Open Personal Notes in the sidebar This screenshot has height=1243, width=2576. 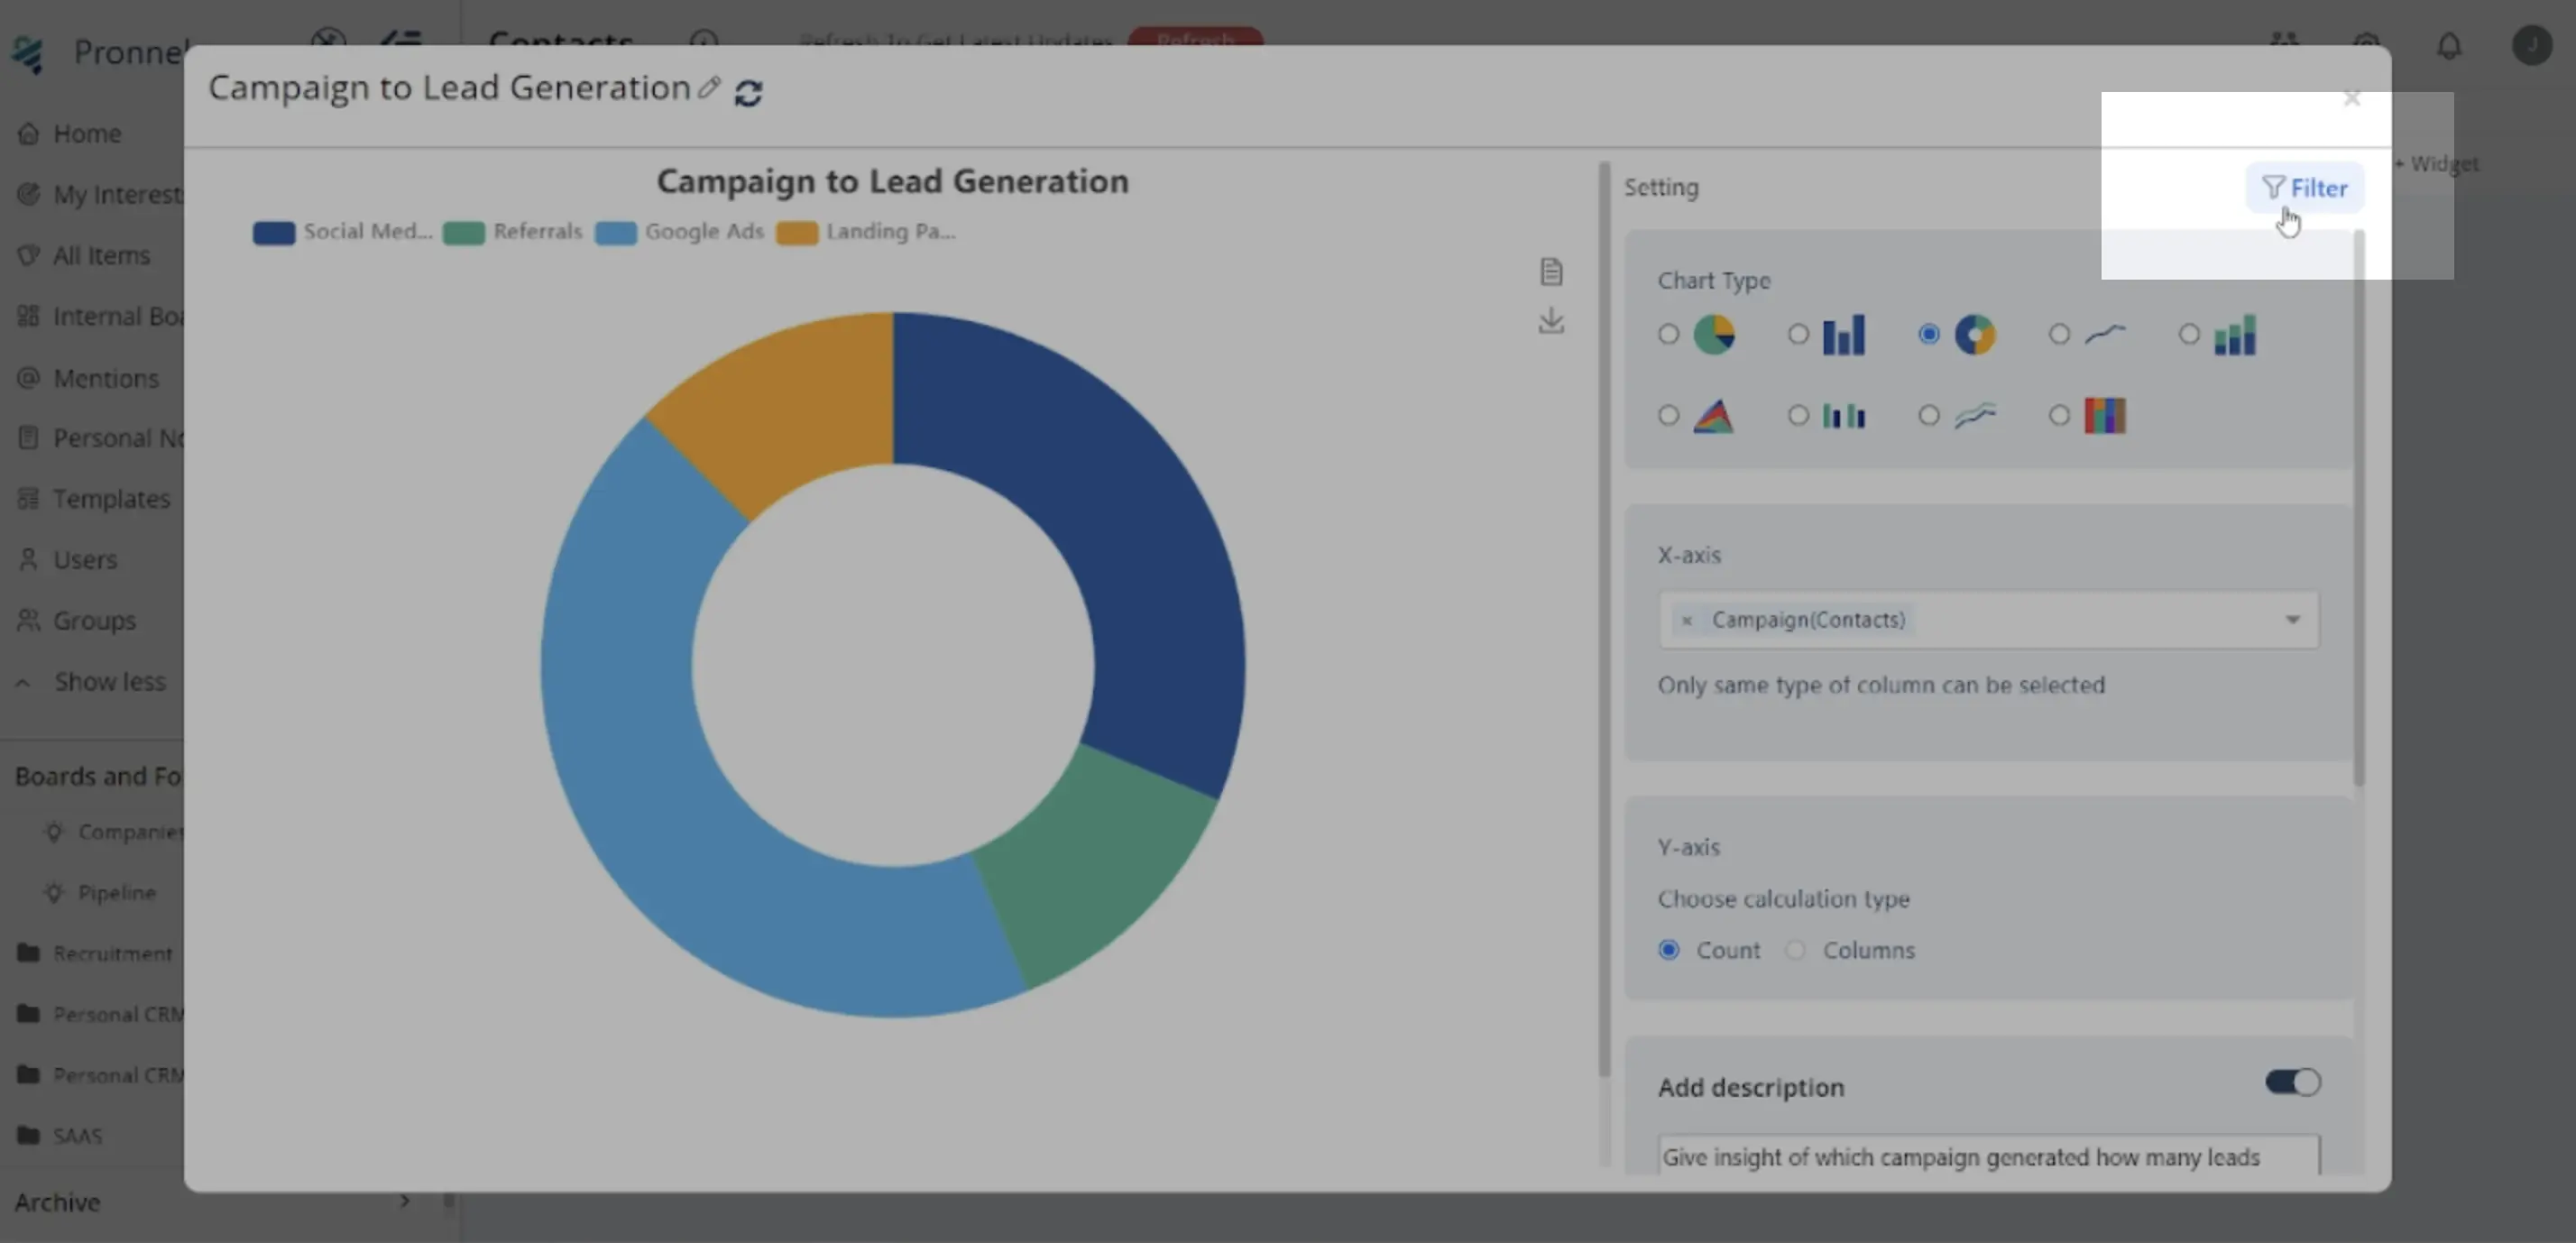tap(98, 439)
